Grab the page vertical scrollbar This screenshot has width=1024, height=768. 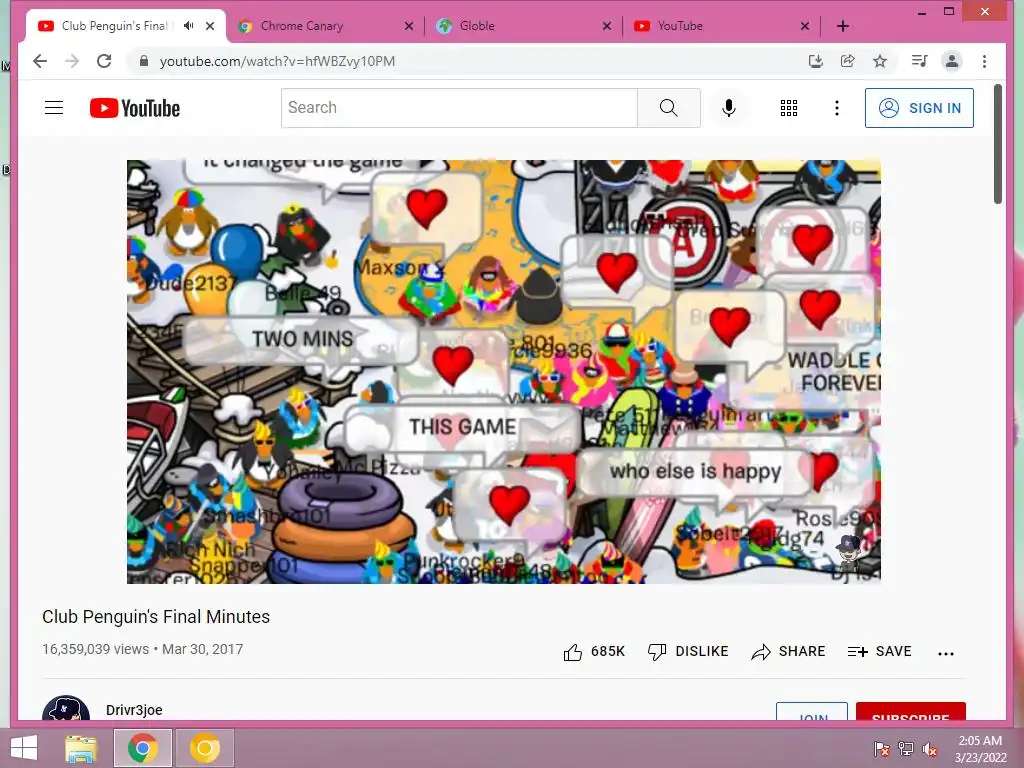pos(998,144)
